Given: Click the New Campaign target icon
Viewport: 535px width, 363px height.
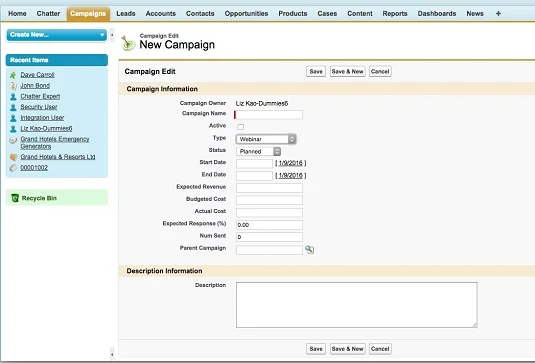Looking at the screenshot, I should point(128,43).
